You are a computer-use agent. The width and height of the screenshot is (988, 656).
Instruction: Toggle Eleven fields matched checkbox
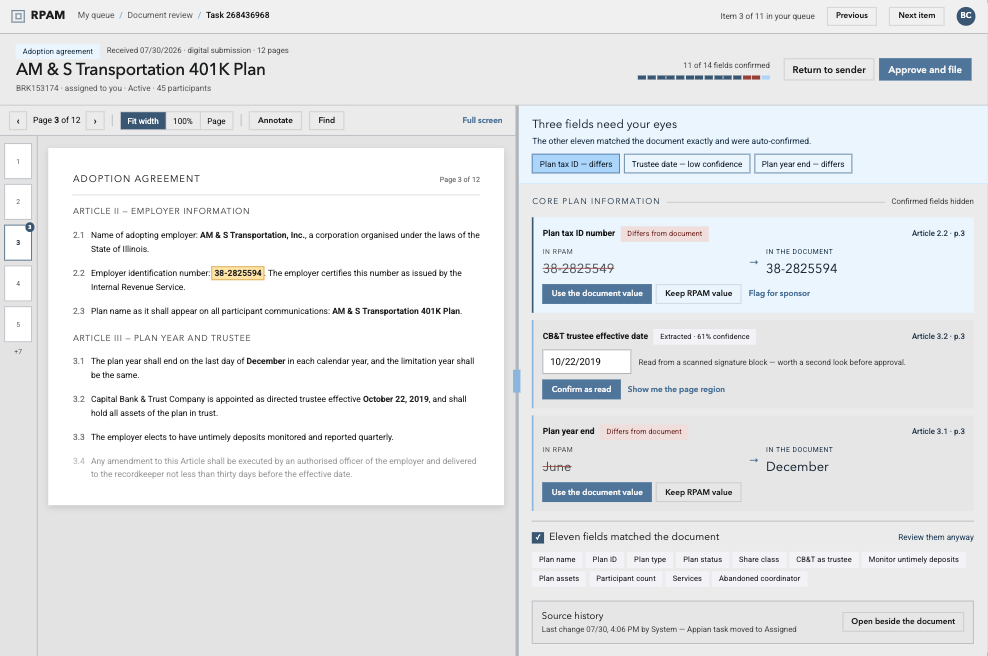coord(538,537)
